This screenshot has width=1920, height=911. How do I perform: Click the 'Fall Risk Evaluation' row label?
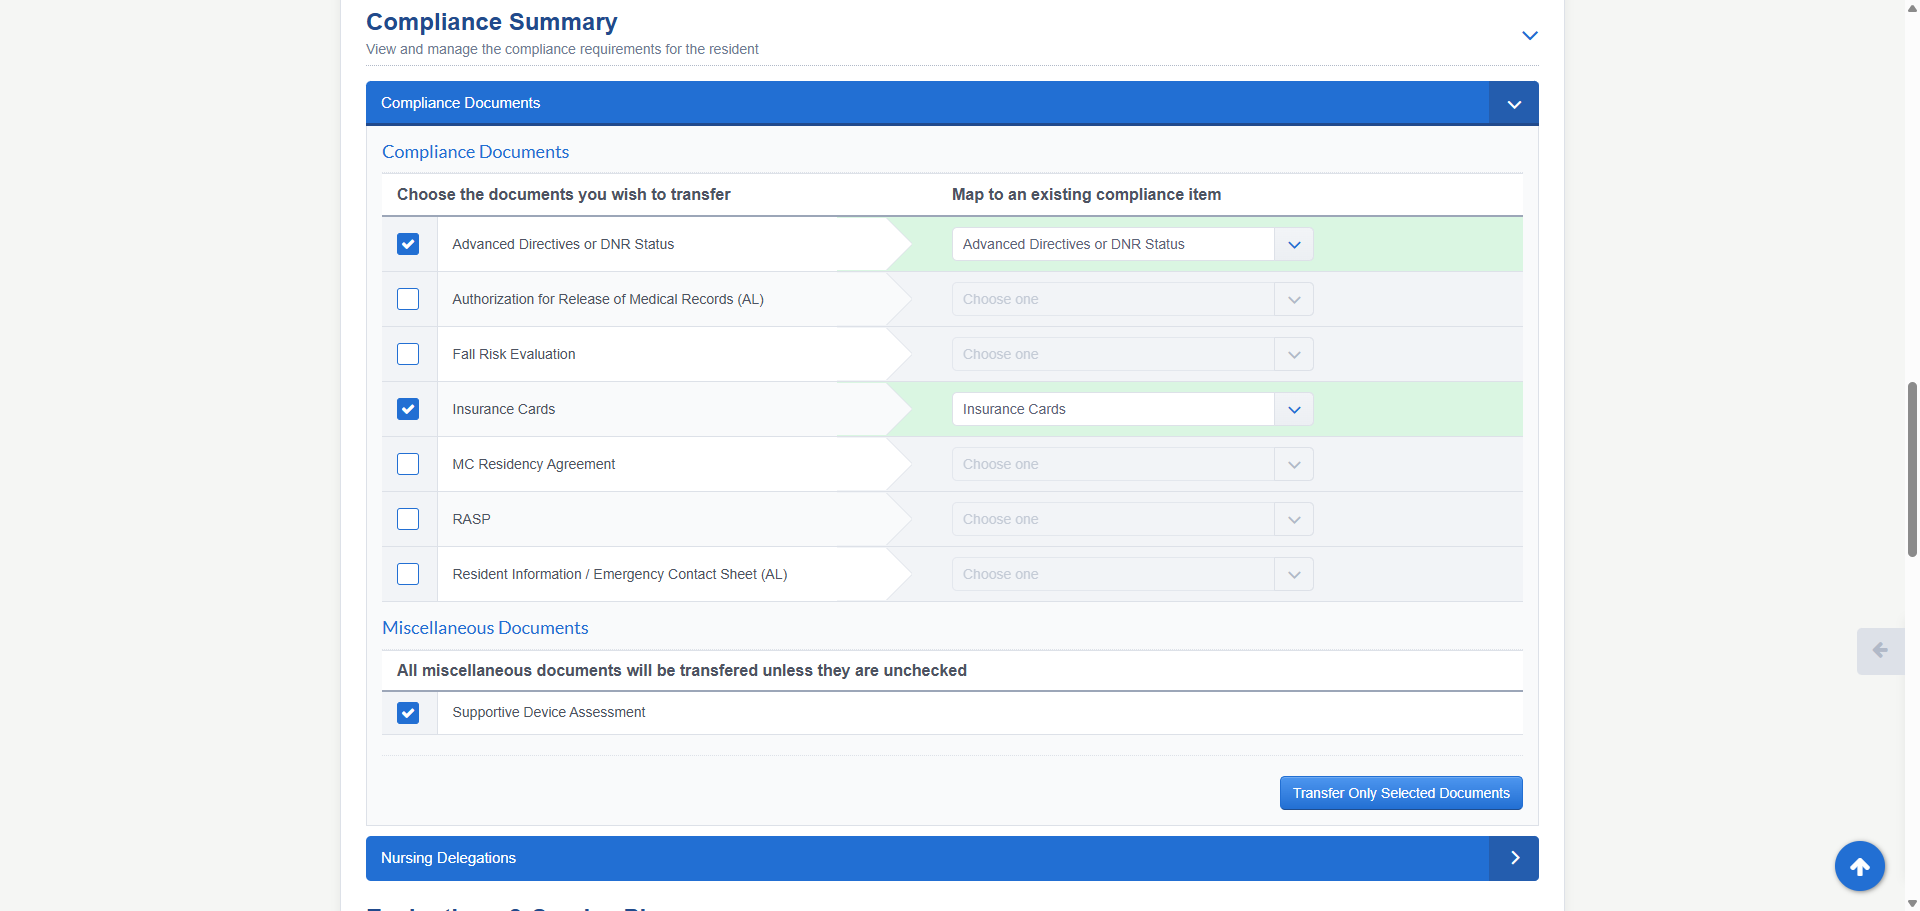tap(514, 354)
